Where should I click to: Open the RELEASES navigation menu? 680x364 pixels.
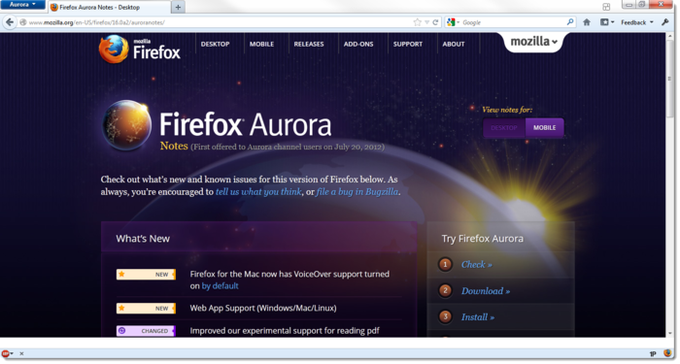coord(309,44)
